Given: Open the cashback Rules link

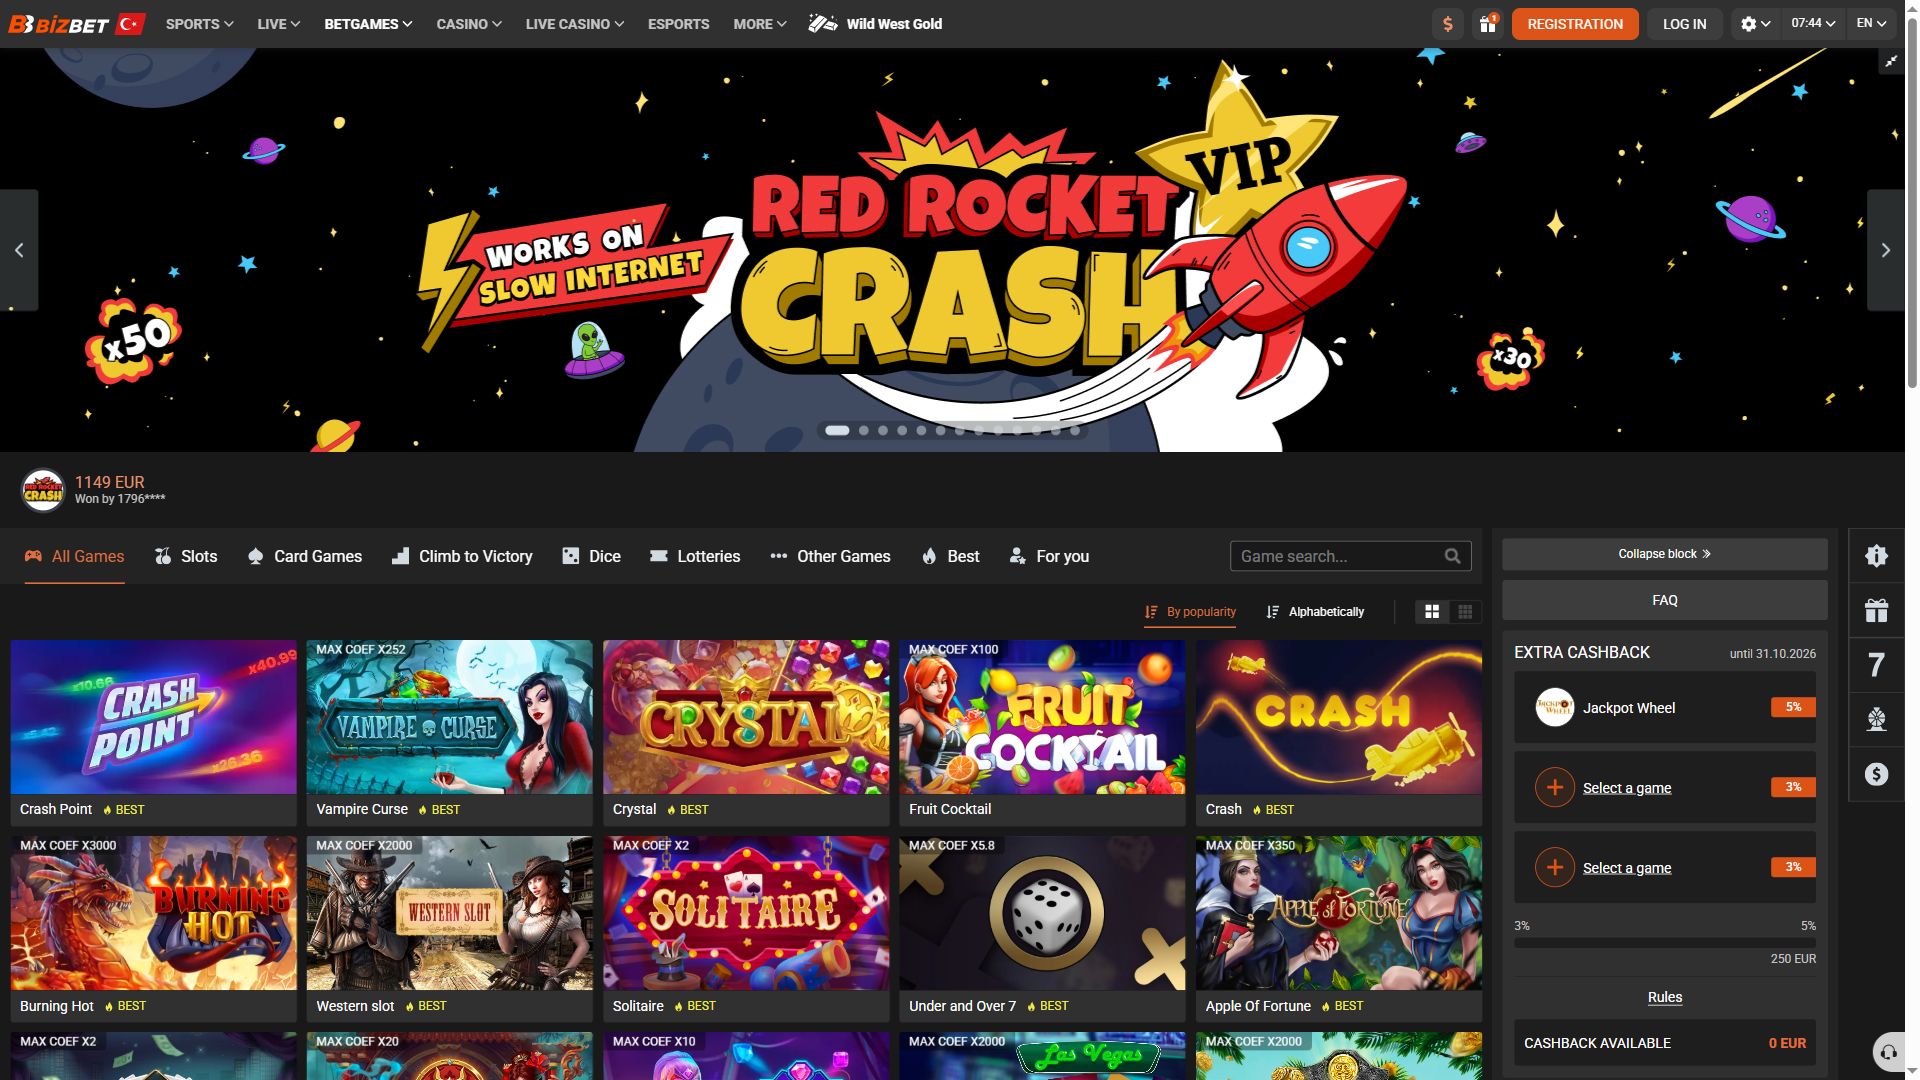Looking at the screenshot, I should point(1664,997).
